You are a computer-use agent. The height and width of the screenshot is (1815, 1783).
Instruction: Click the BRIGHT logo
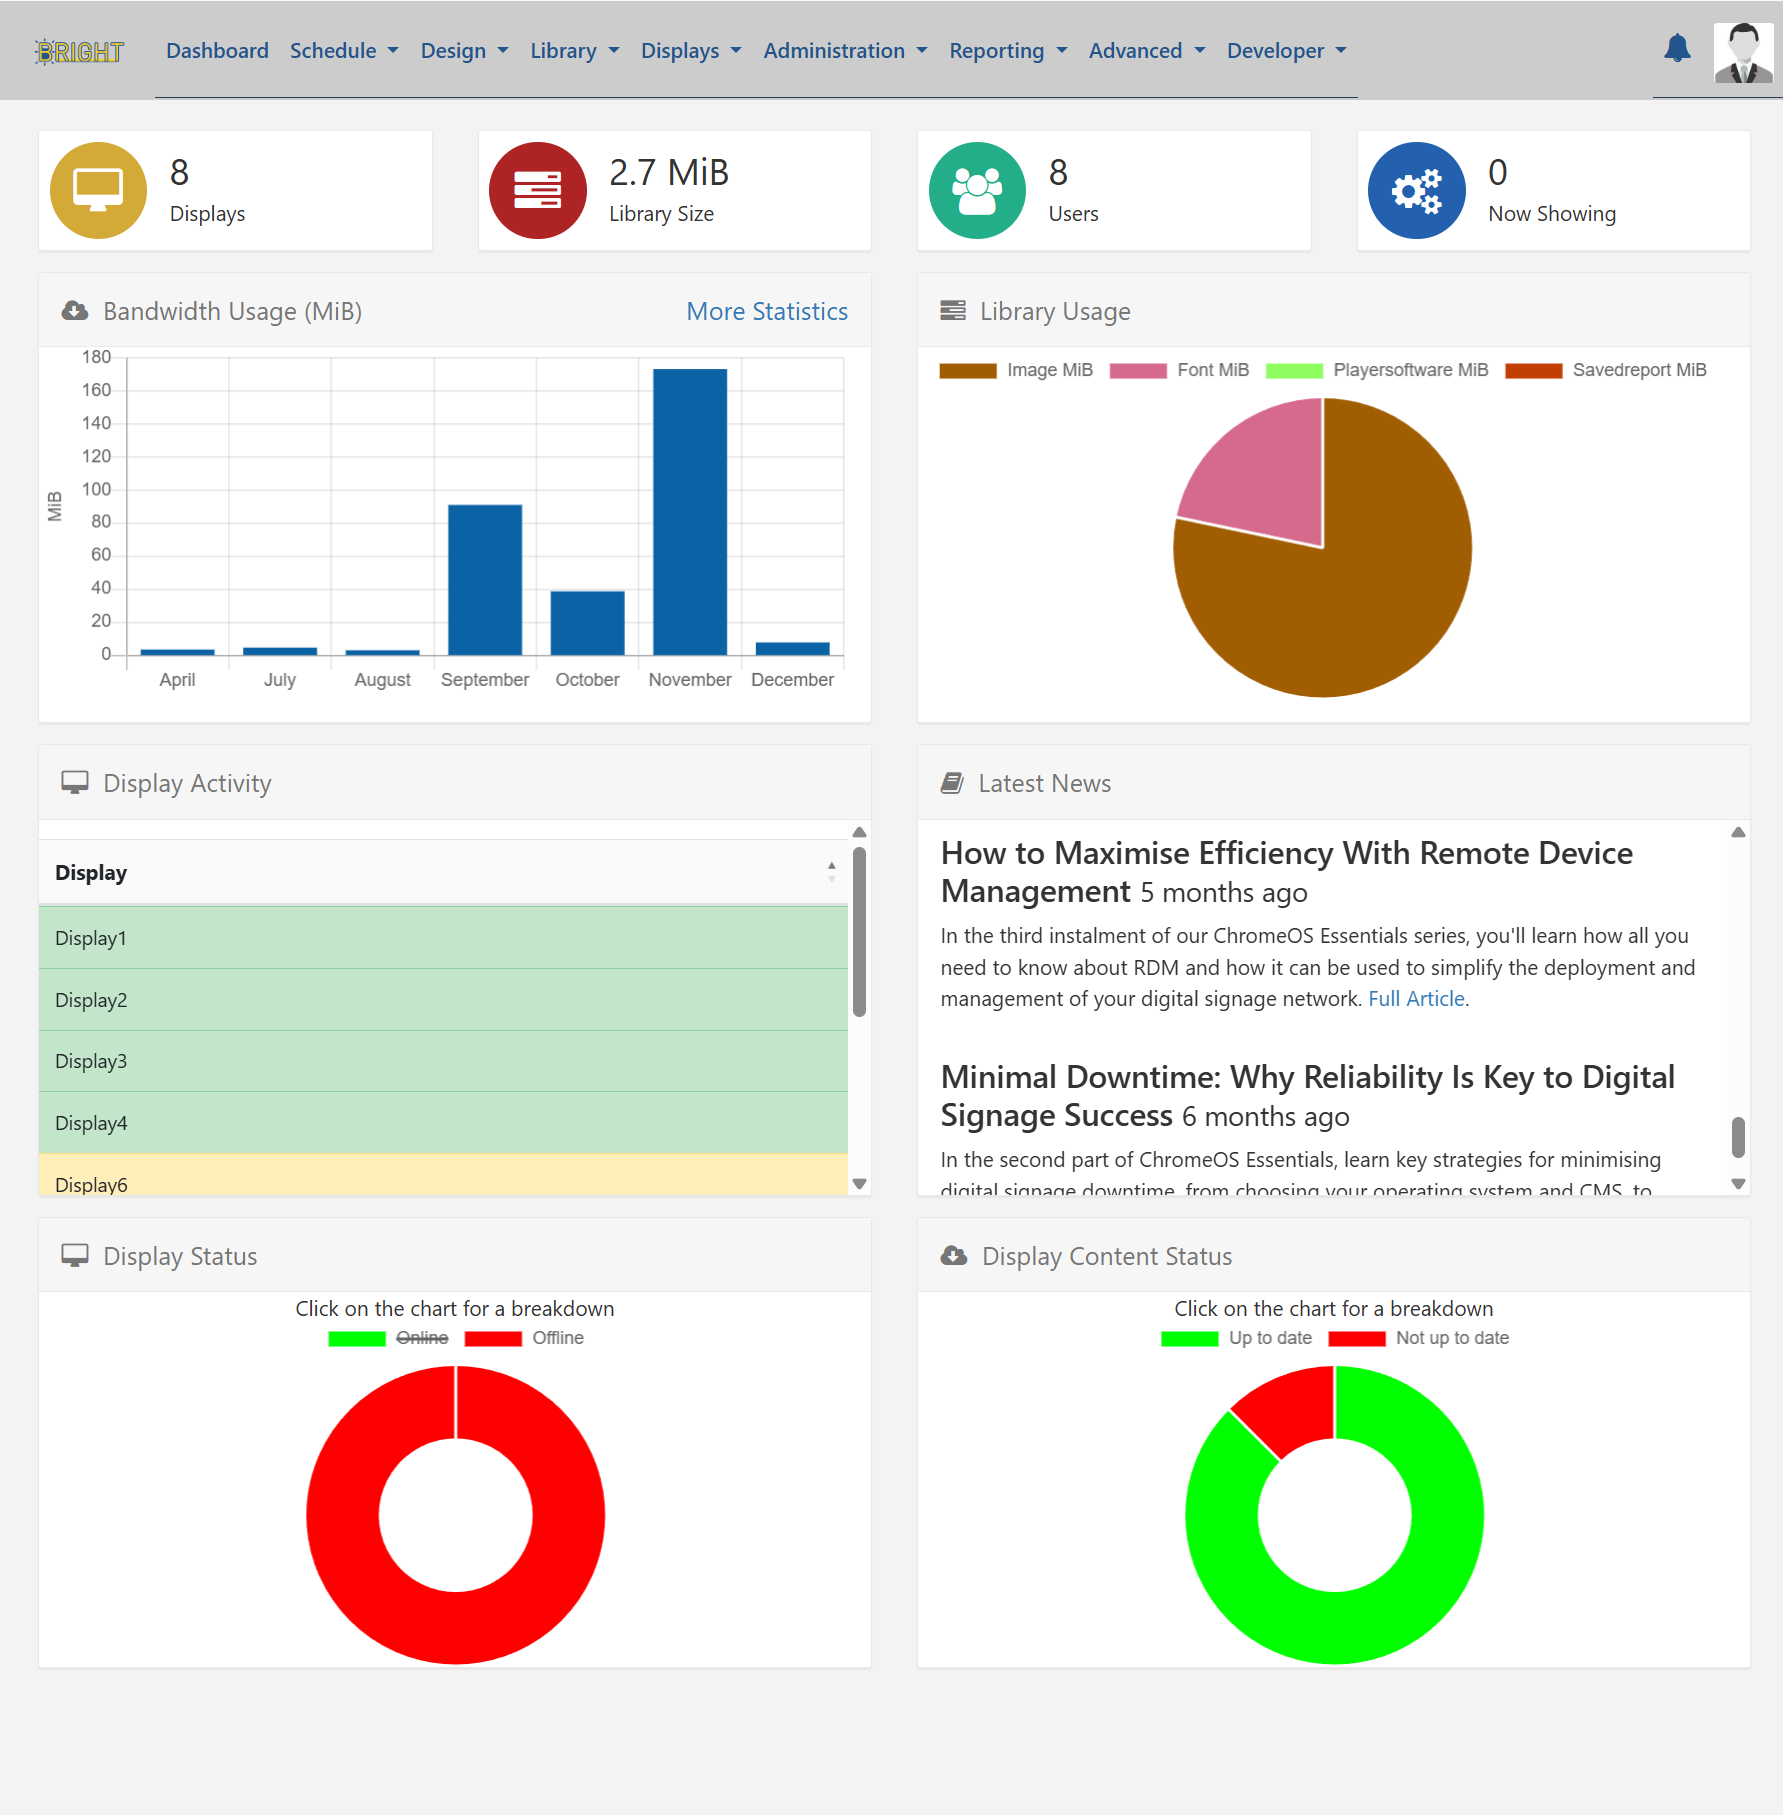coord(80,52)
